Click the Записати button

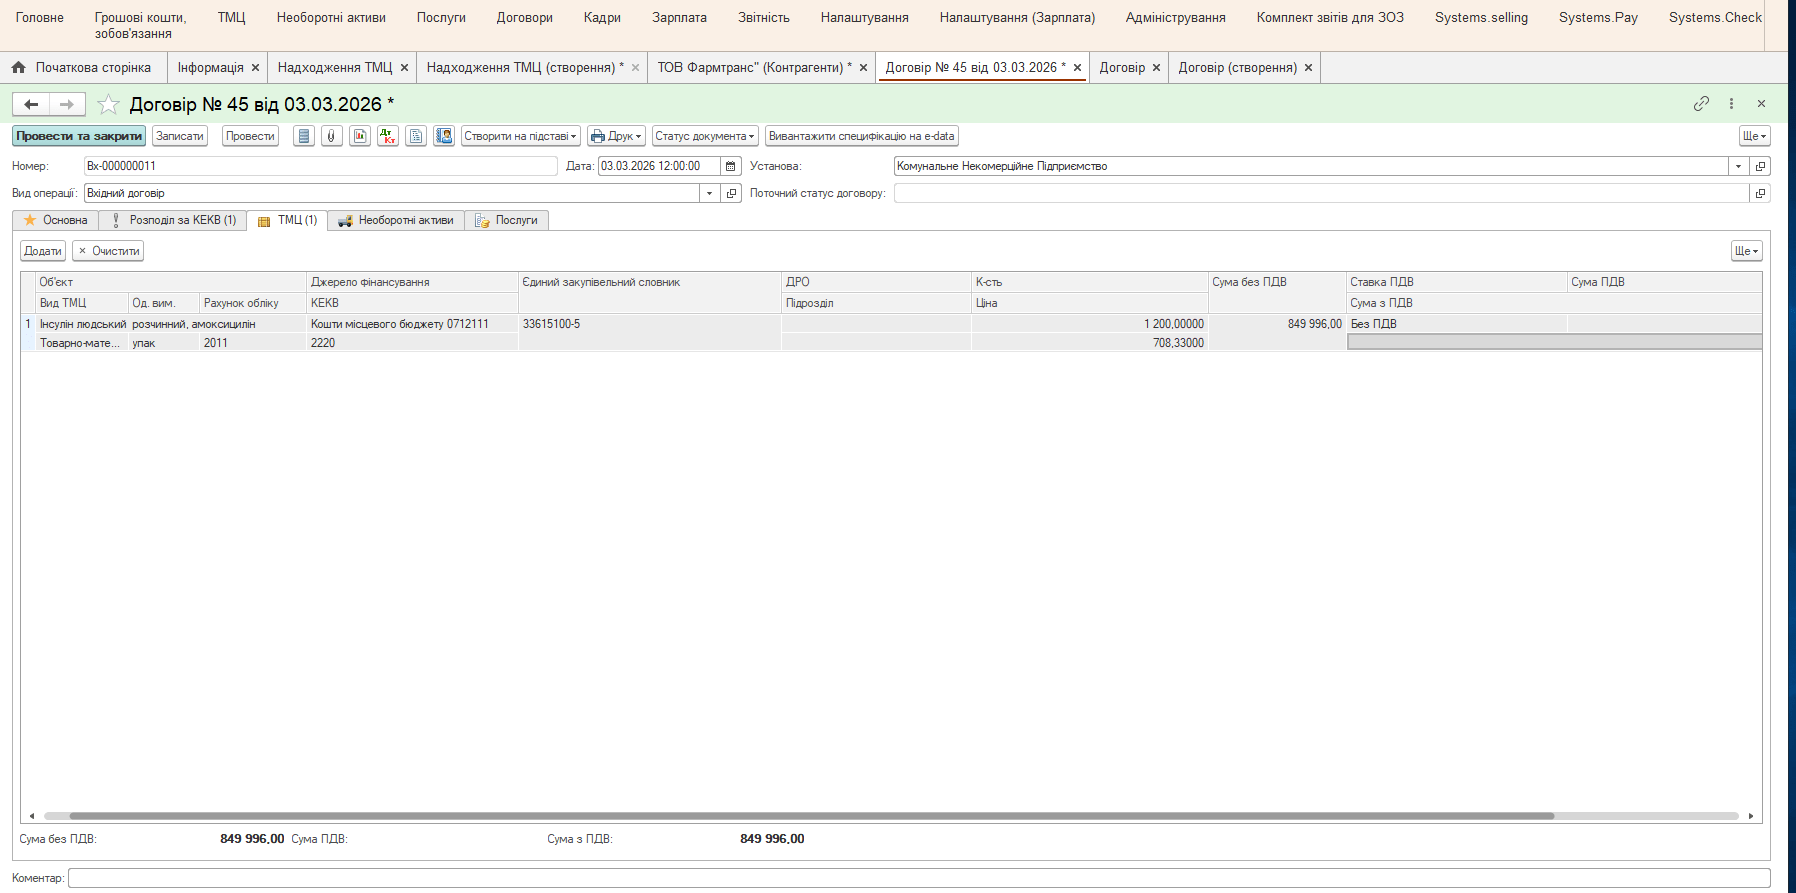click(180, 136)
